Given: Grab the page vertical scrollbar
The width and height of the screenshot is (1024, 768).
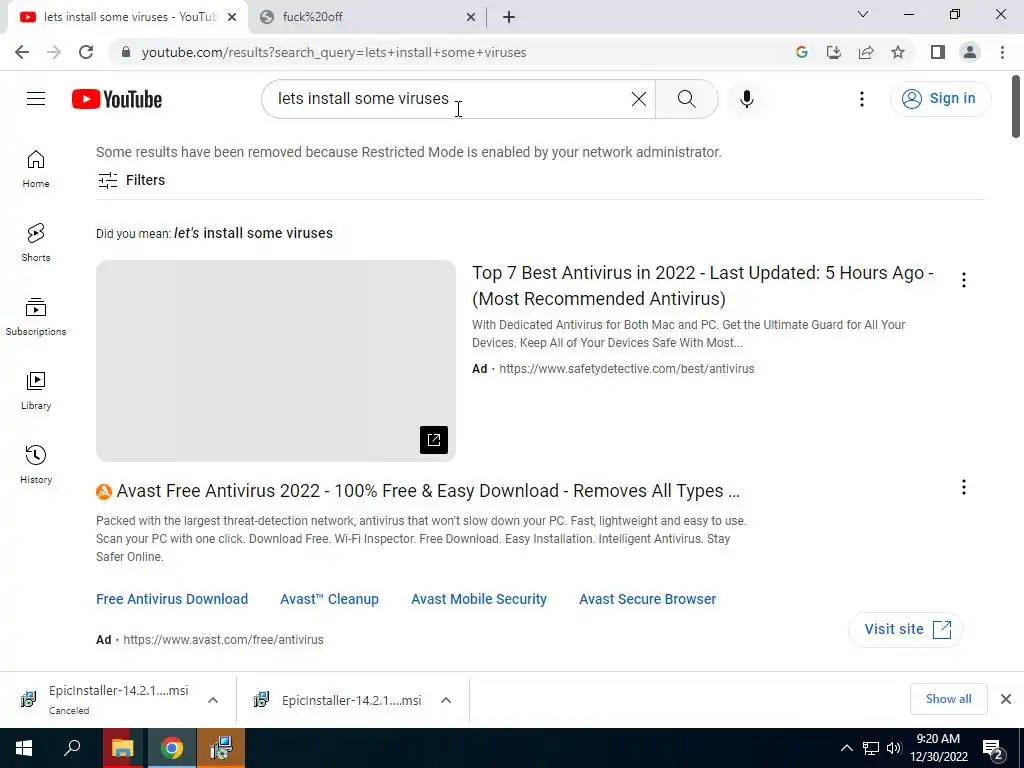Looking at the screenshot, I should [x=1016, y=107].
